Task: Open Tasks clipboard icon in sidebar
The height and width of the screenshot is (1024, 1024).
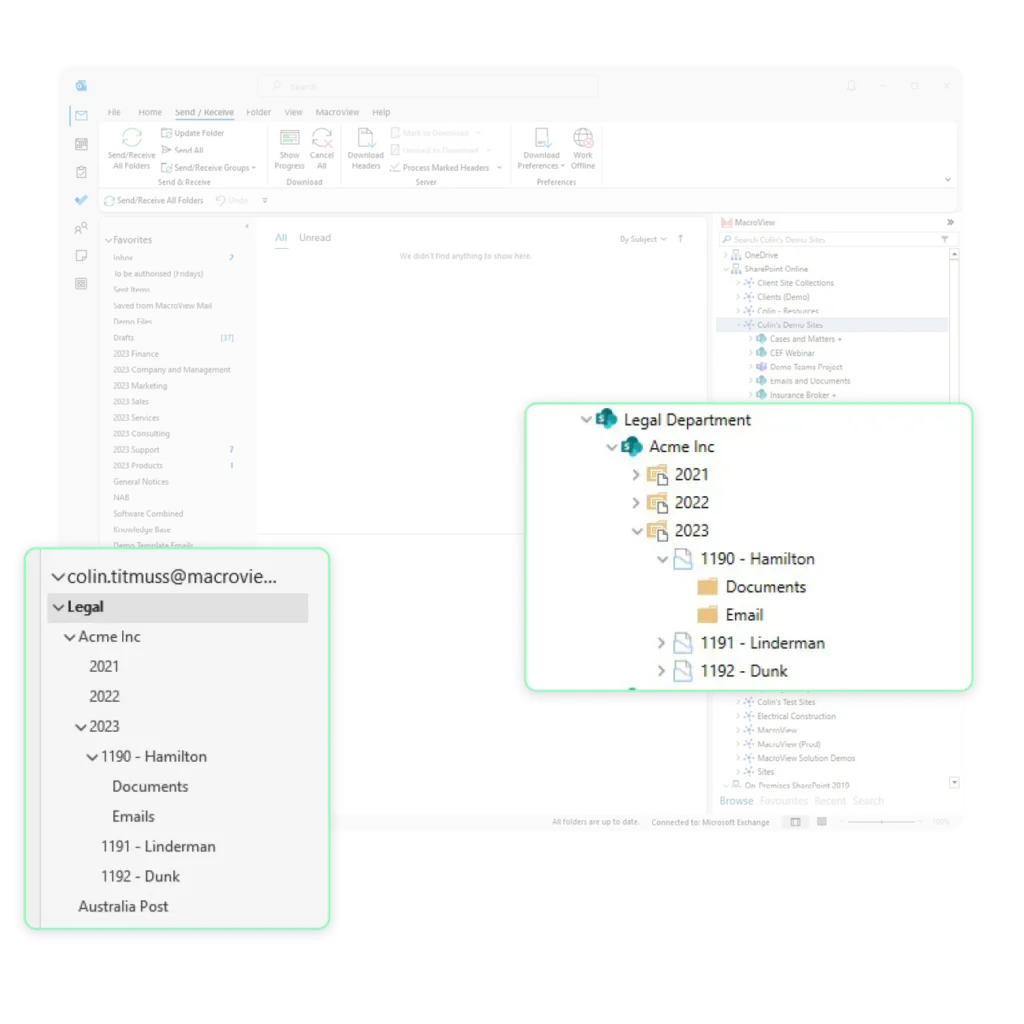Action: coord(81,172)
